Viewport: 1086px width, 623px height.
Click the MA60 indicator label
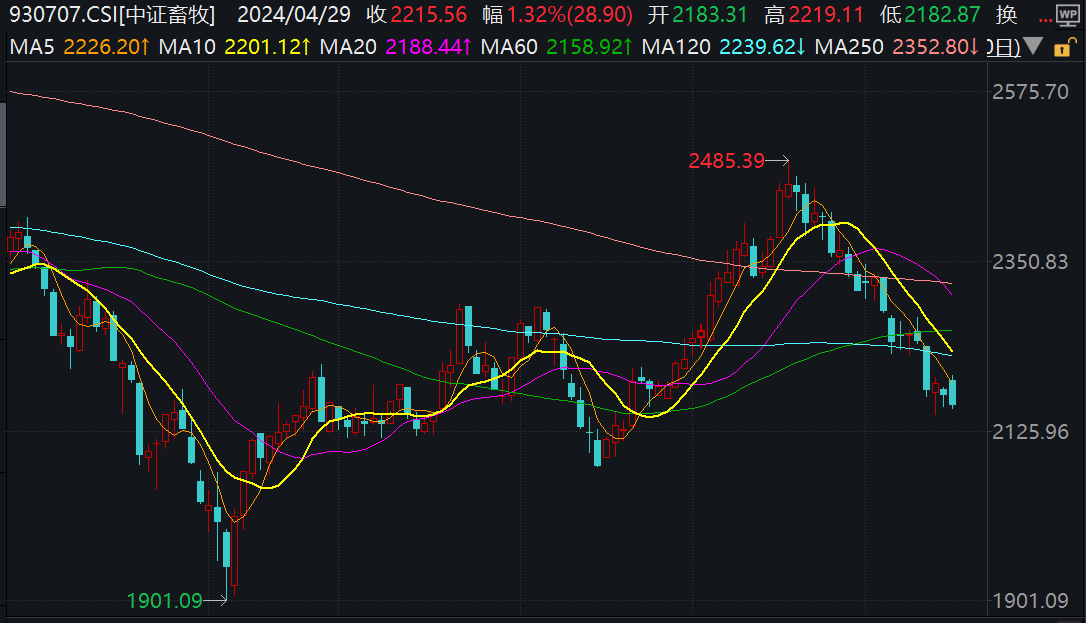[x=509, y=47]
